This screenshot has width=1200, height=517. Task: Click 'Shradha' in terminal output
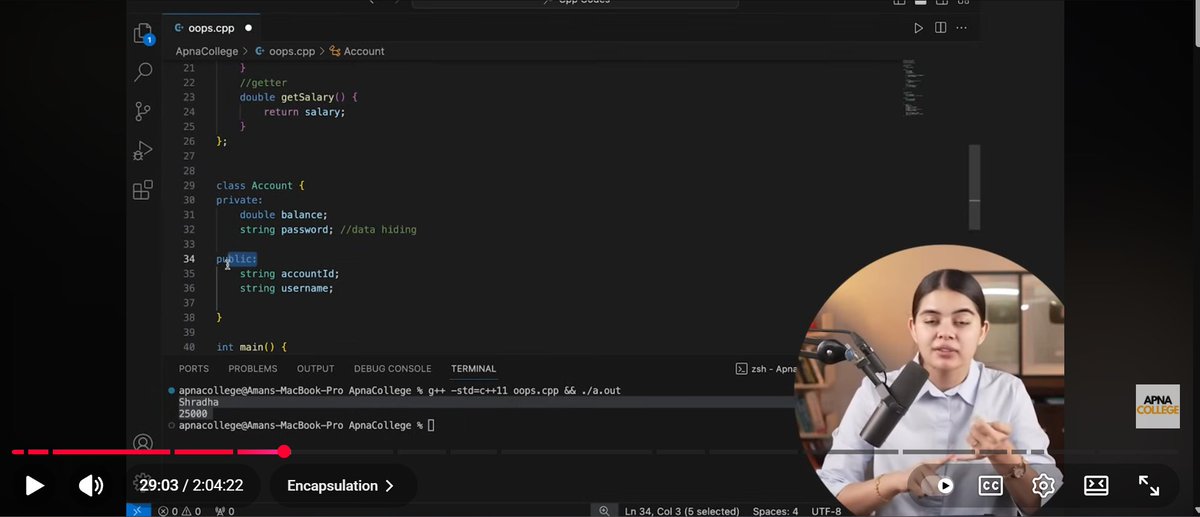coord(198,402)
